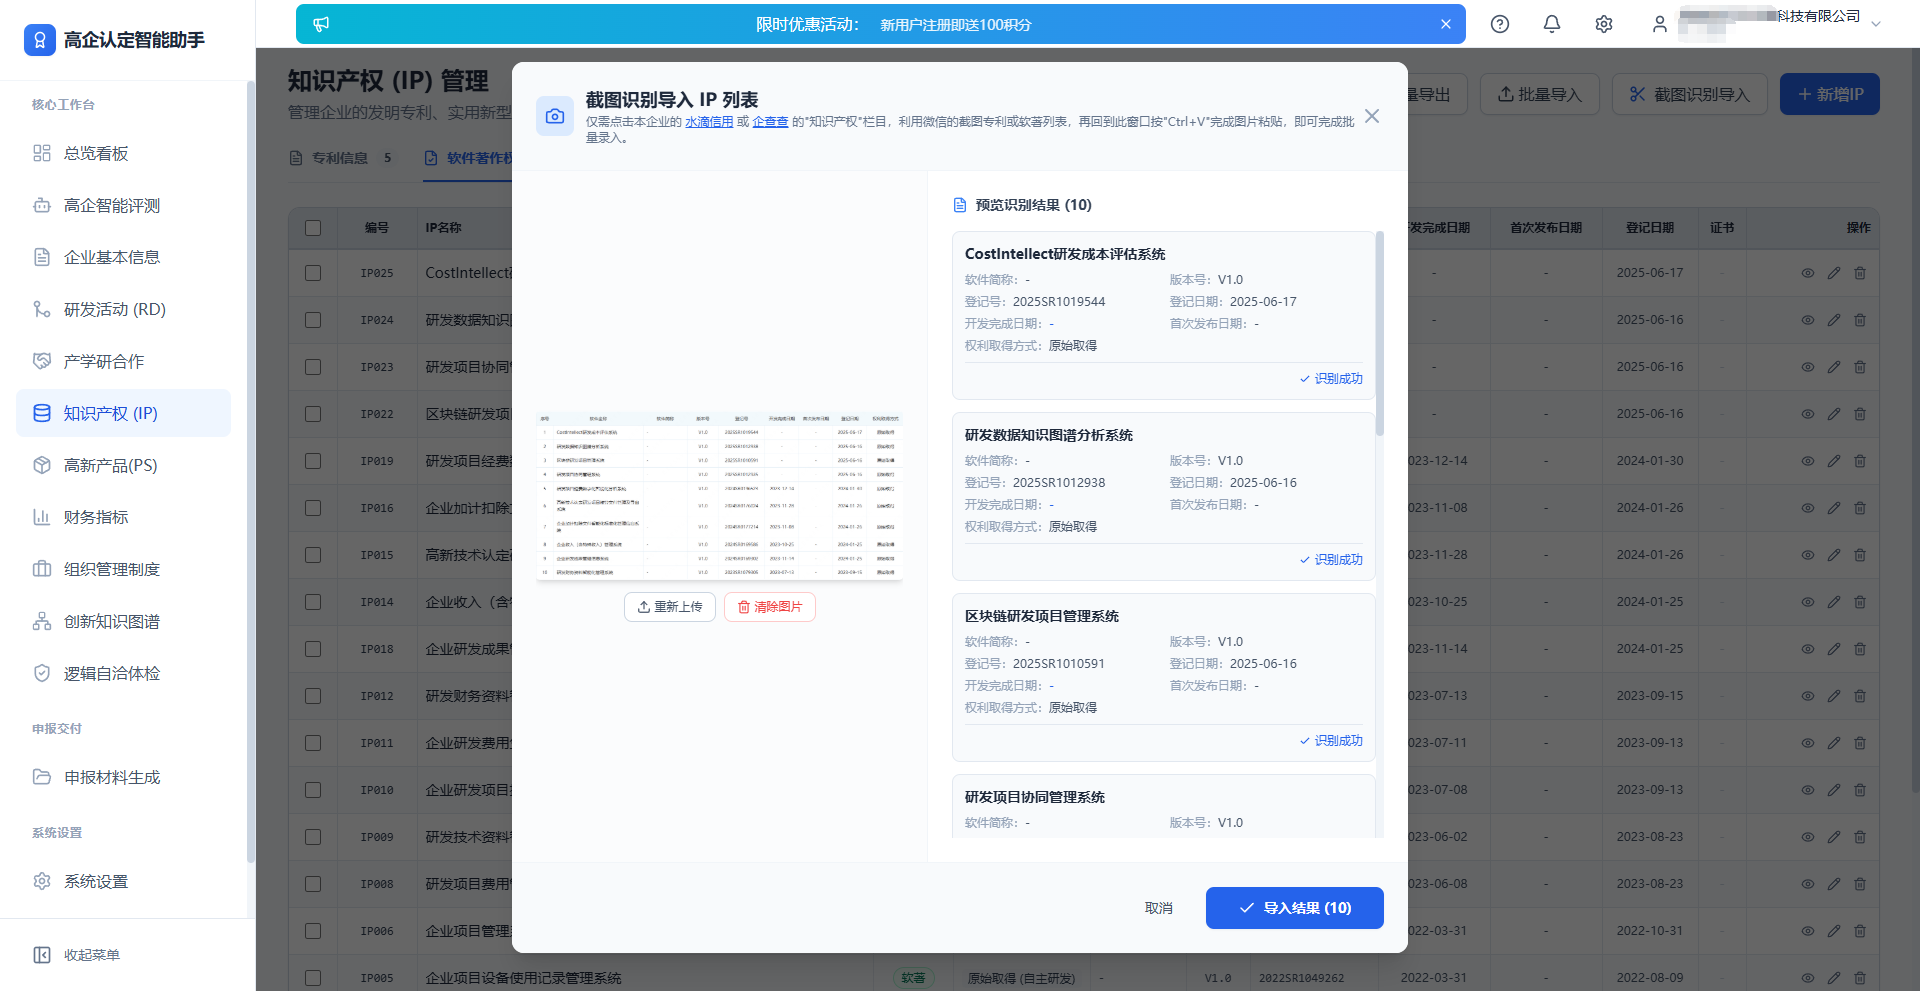Check the IP019 row checkbox

pos(313,461)
